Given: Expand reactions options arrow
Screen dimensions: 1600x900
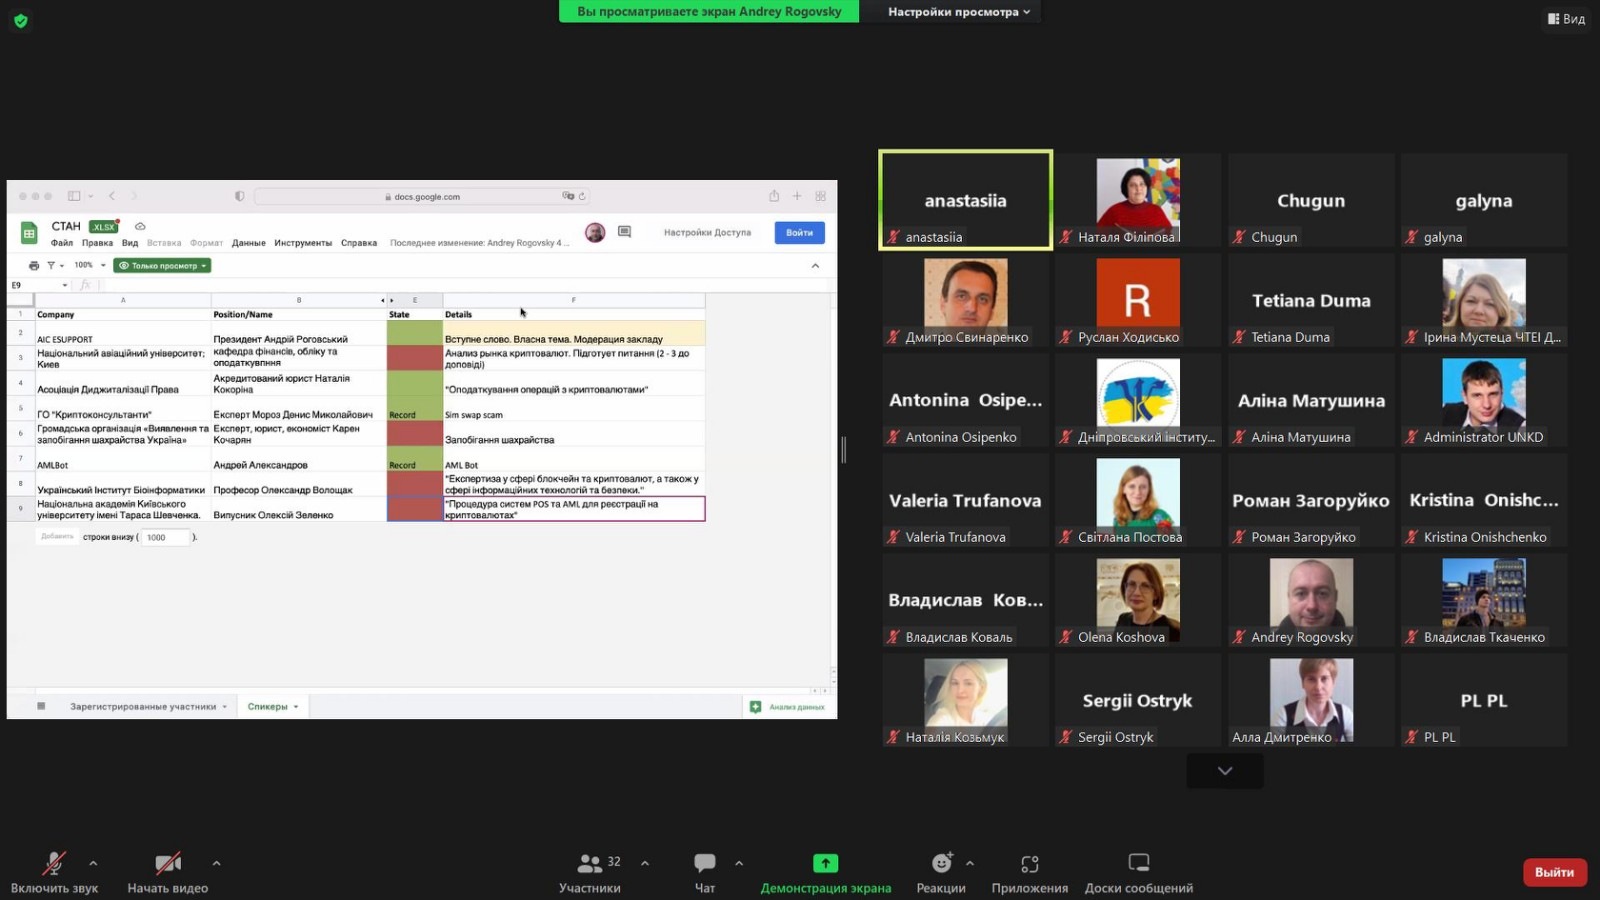Looking at the screenshot, I should [x=970, y=863].
